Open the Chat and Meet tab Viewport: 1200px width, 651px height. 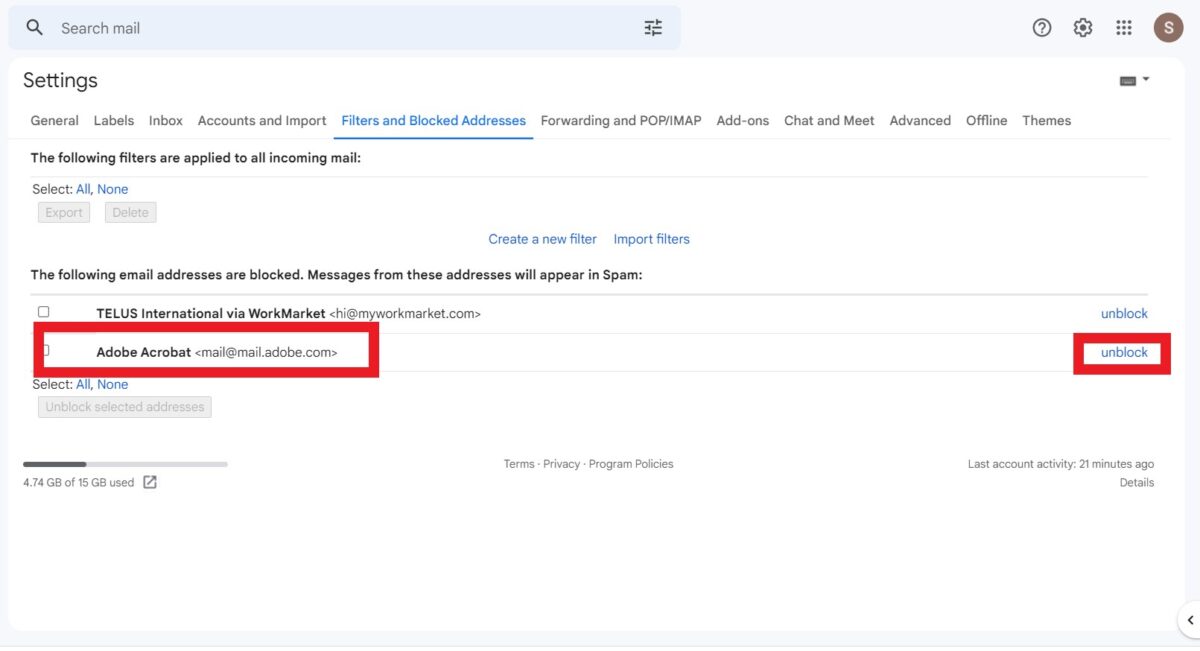(829, 120)
